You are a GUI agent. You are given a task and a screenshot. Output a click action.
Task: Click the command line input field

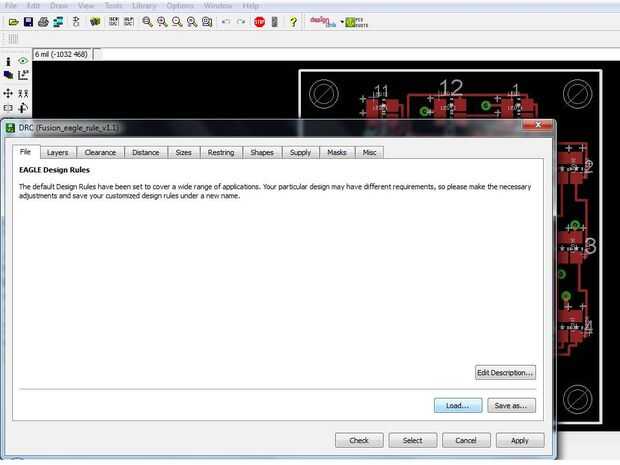coord(357,54)
